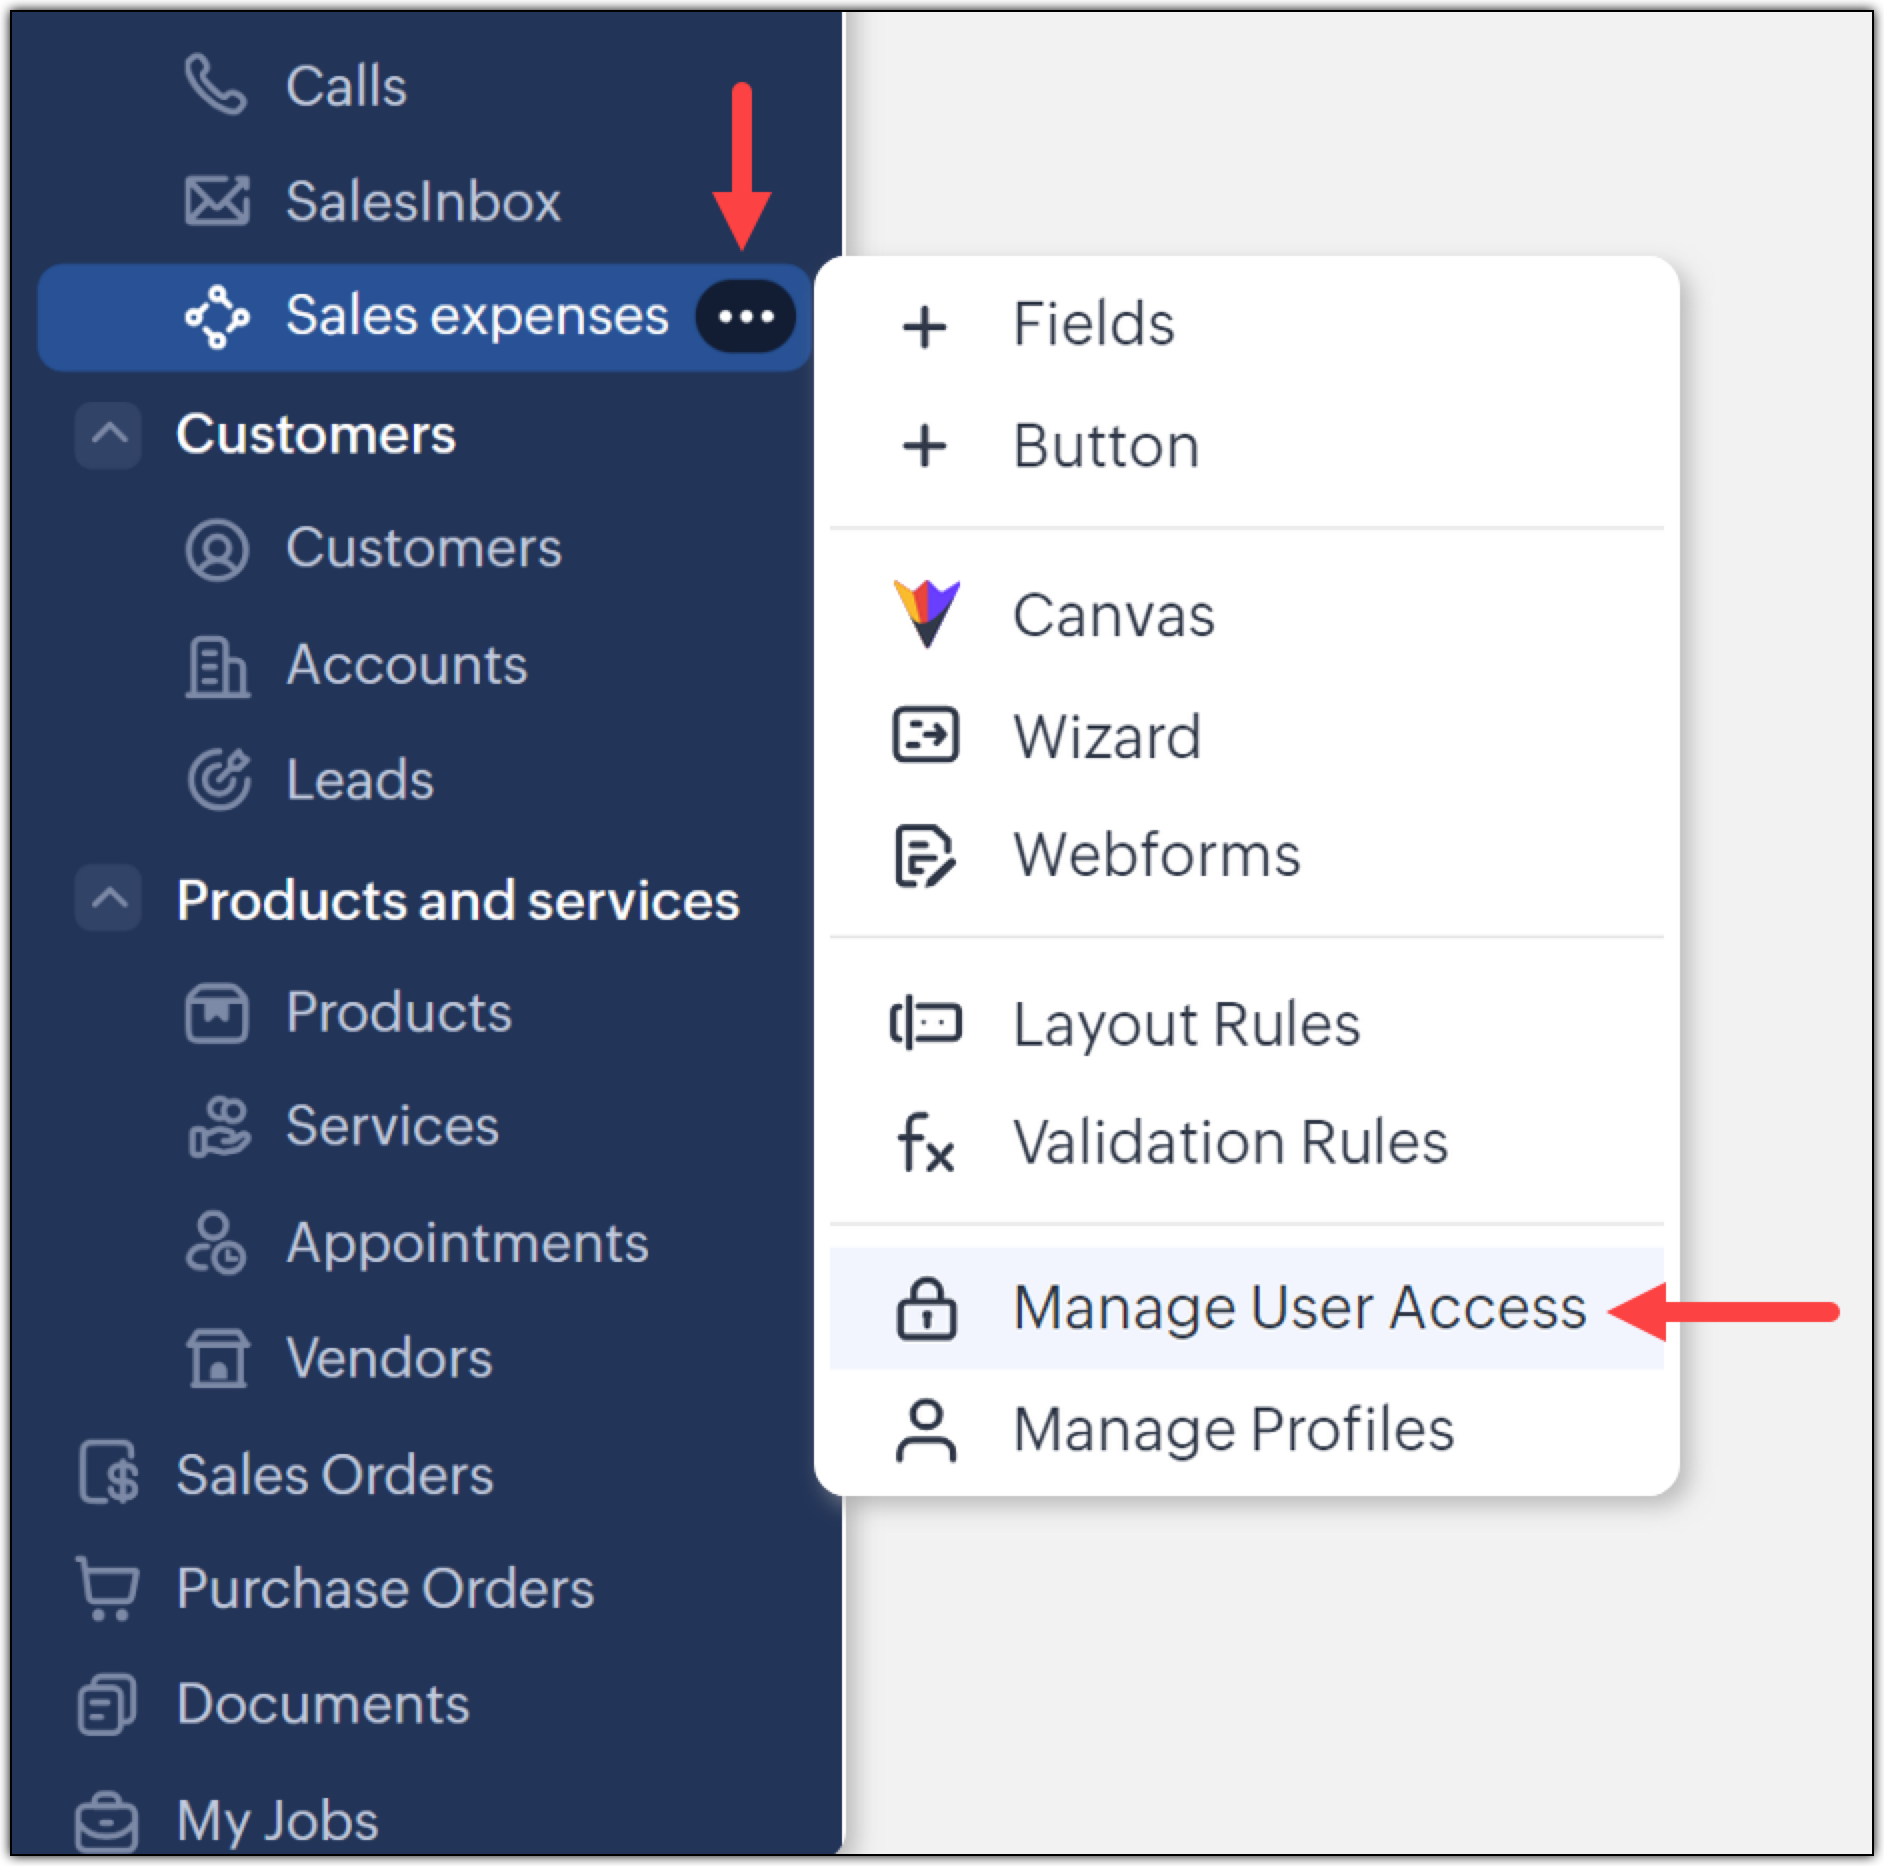Screen dimensions: 1884x1866
Task: Open Vendors in the sidebar
Action: (x=388, y=1358)
